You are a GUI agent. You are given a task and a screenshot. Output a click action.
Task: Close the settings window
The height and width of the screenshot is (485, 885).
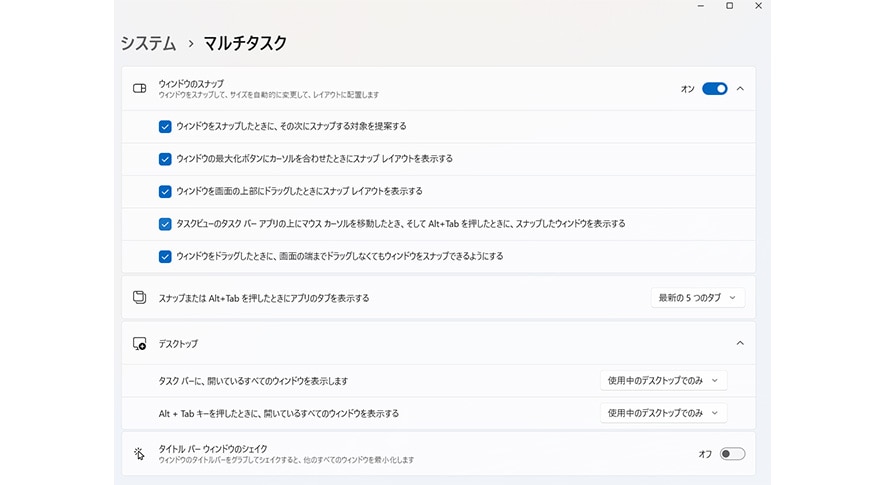point(759,6)
